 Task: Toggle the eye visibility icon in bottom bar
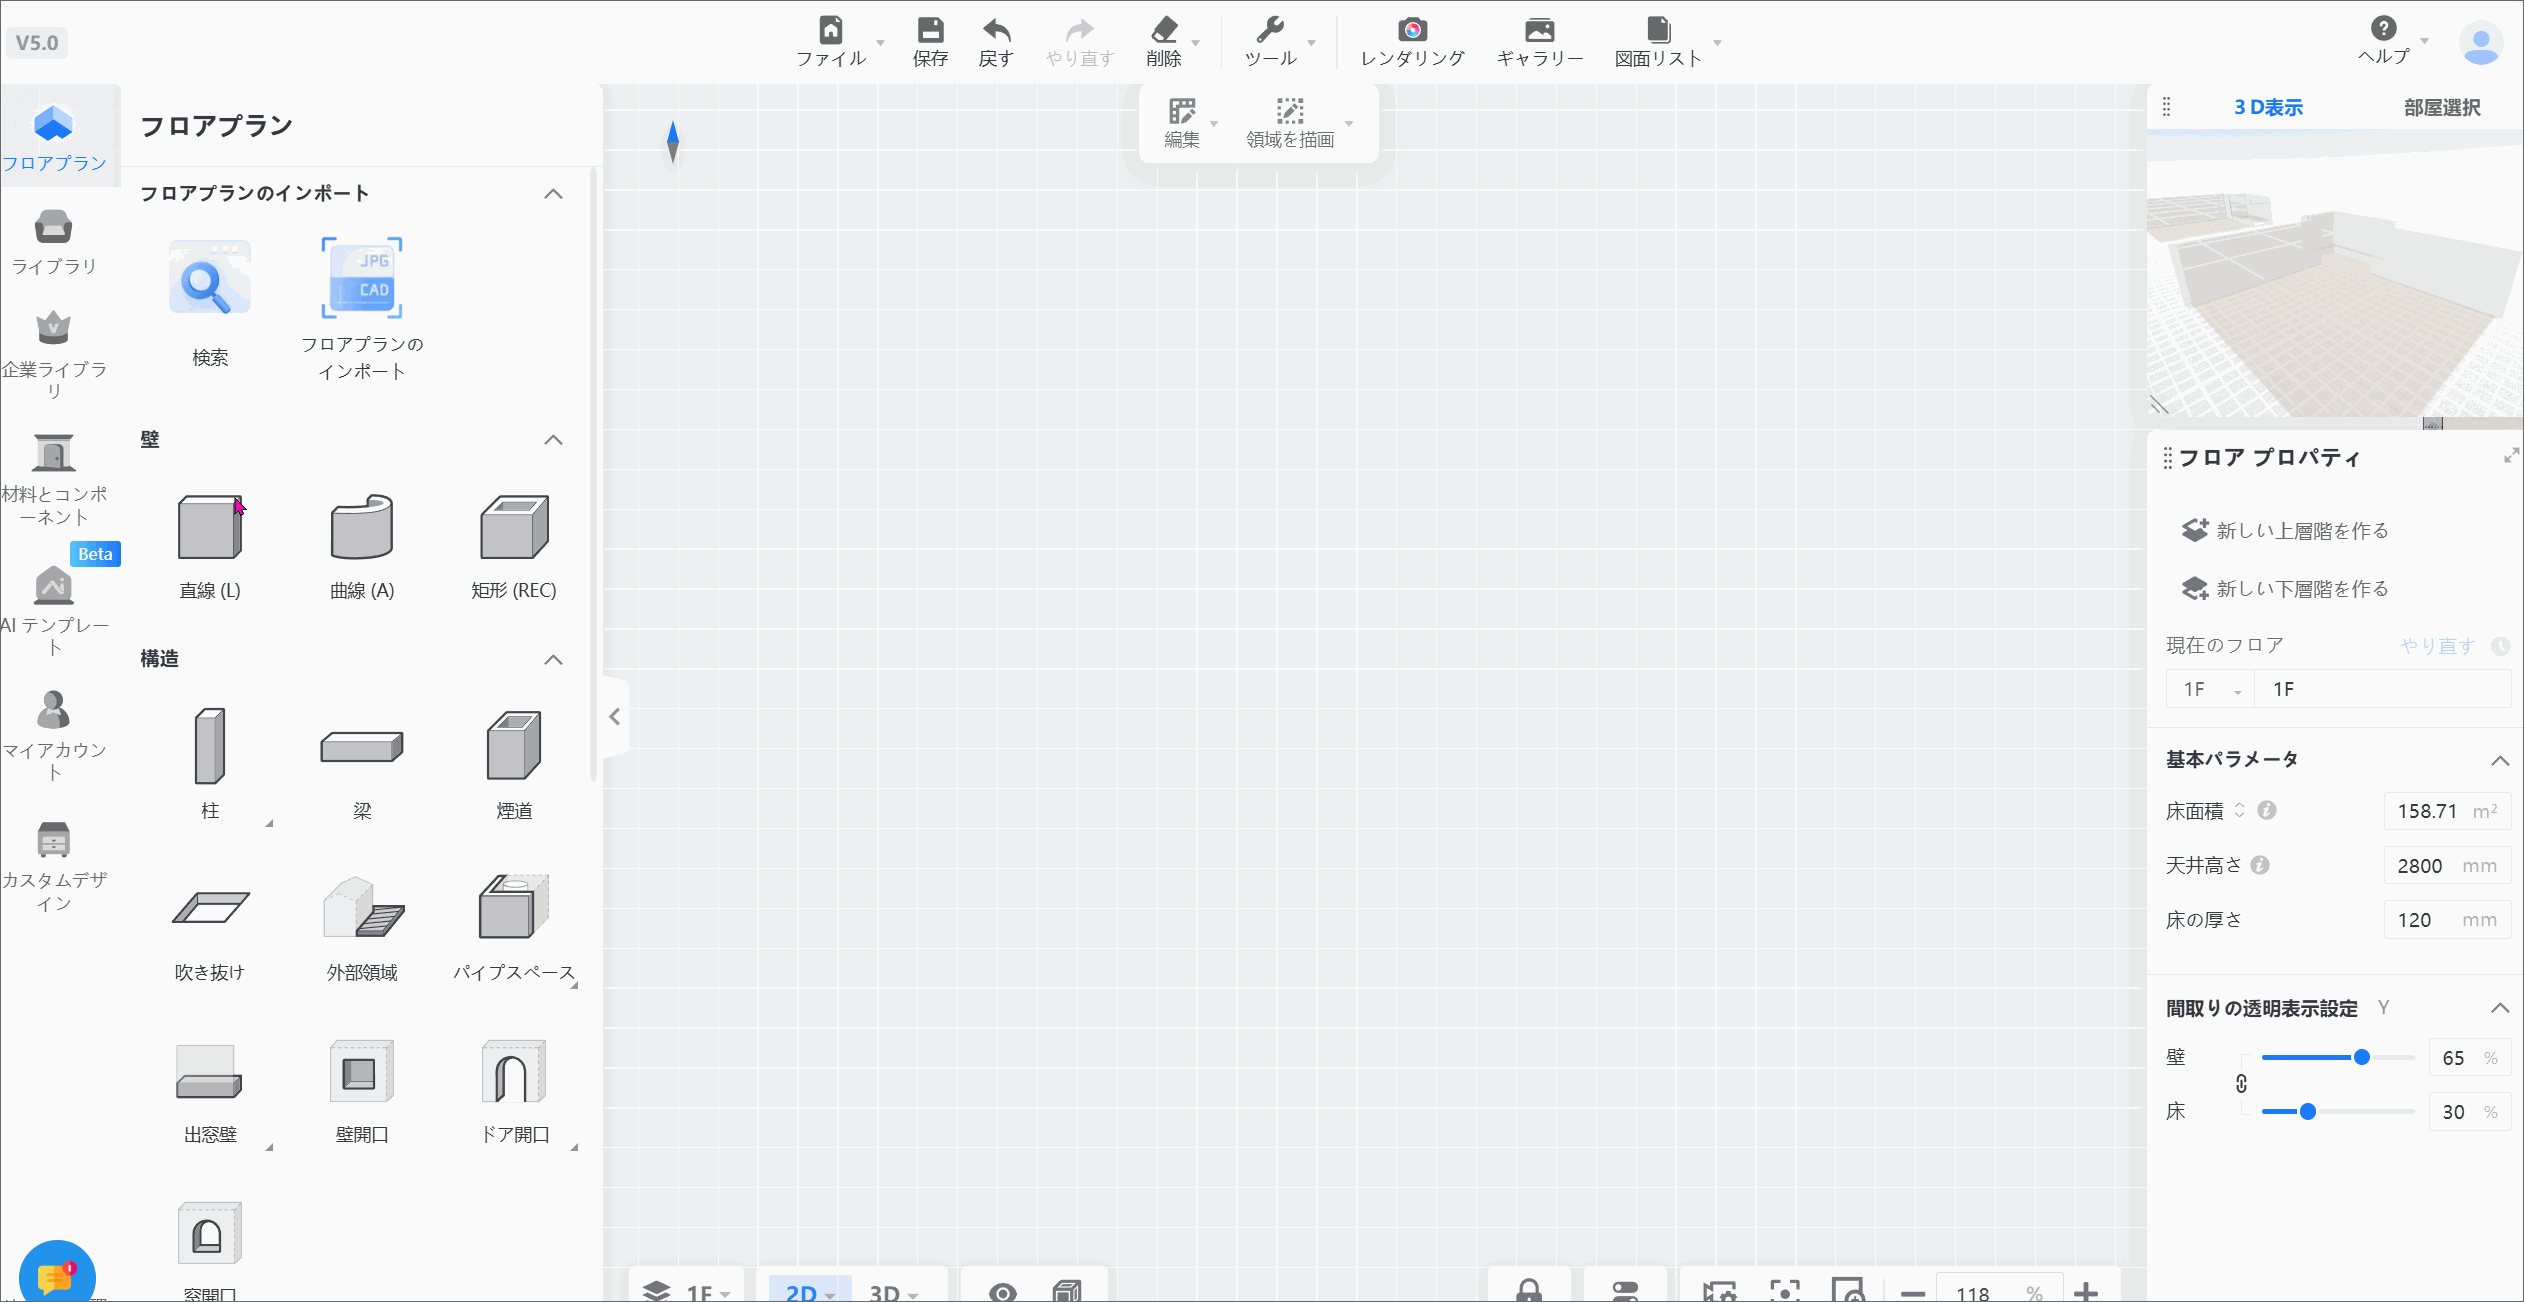click(x=1002, y=1292)
